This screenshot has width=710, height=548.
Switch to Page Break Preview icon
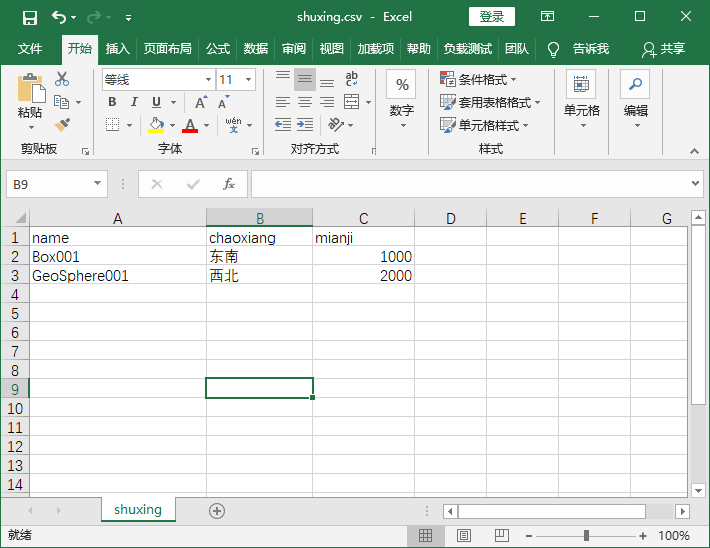(501, 536)
